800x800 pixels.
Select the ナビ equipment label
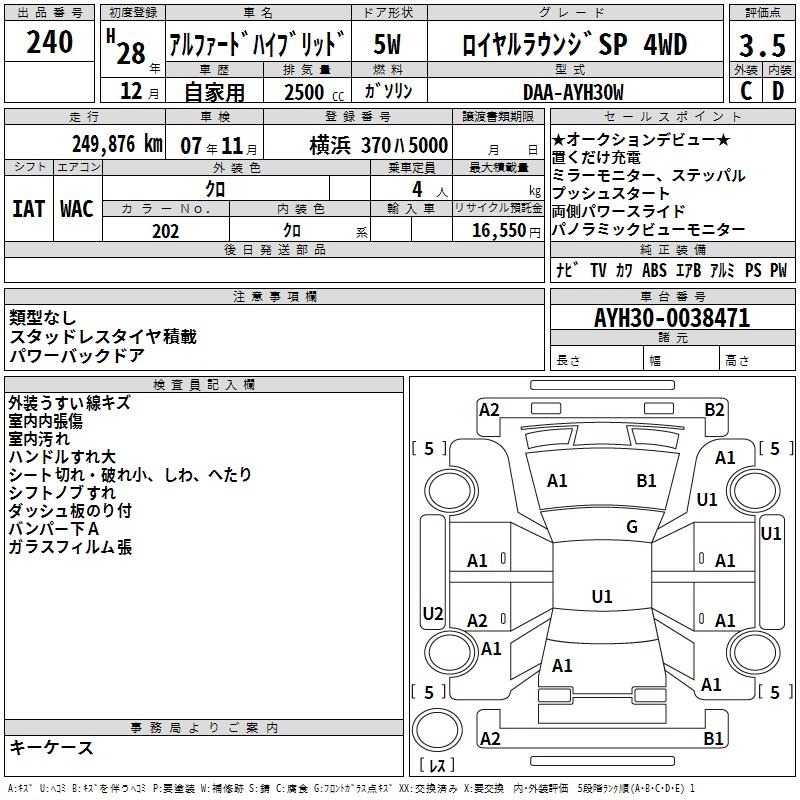coord(567,270)
